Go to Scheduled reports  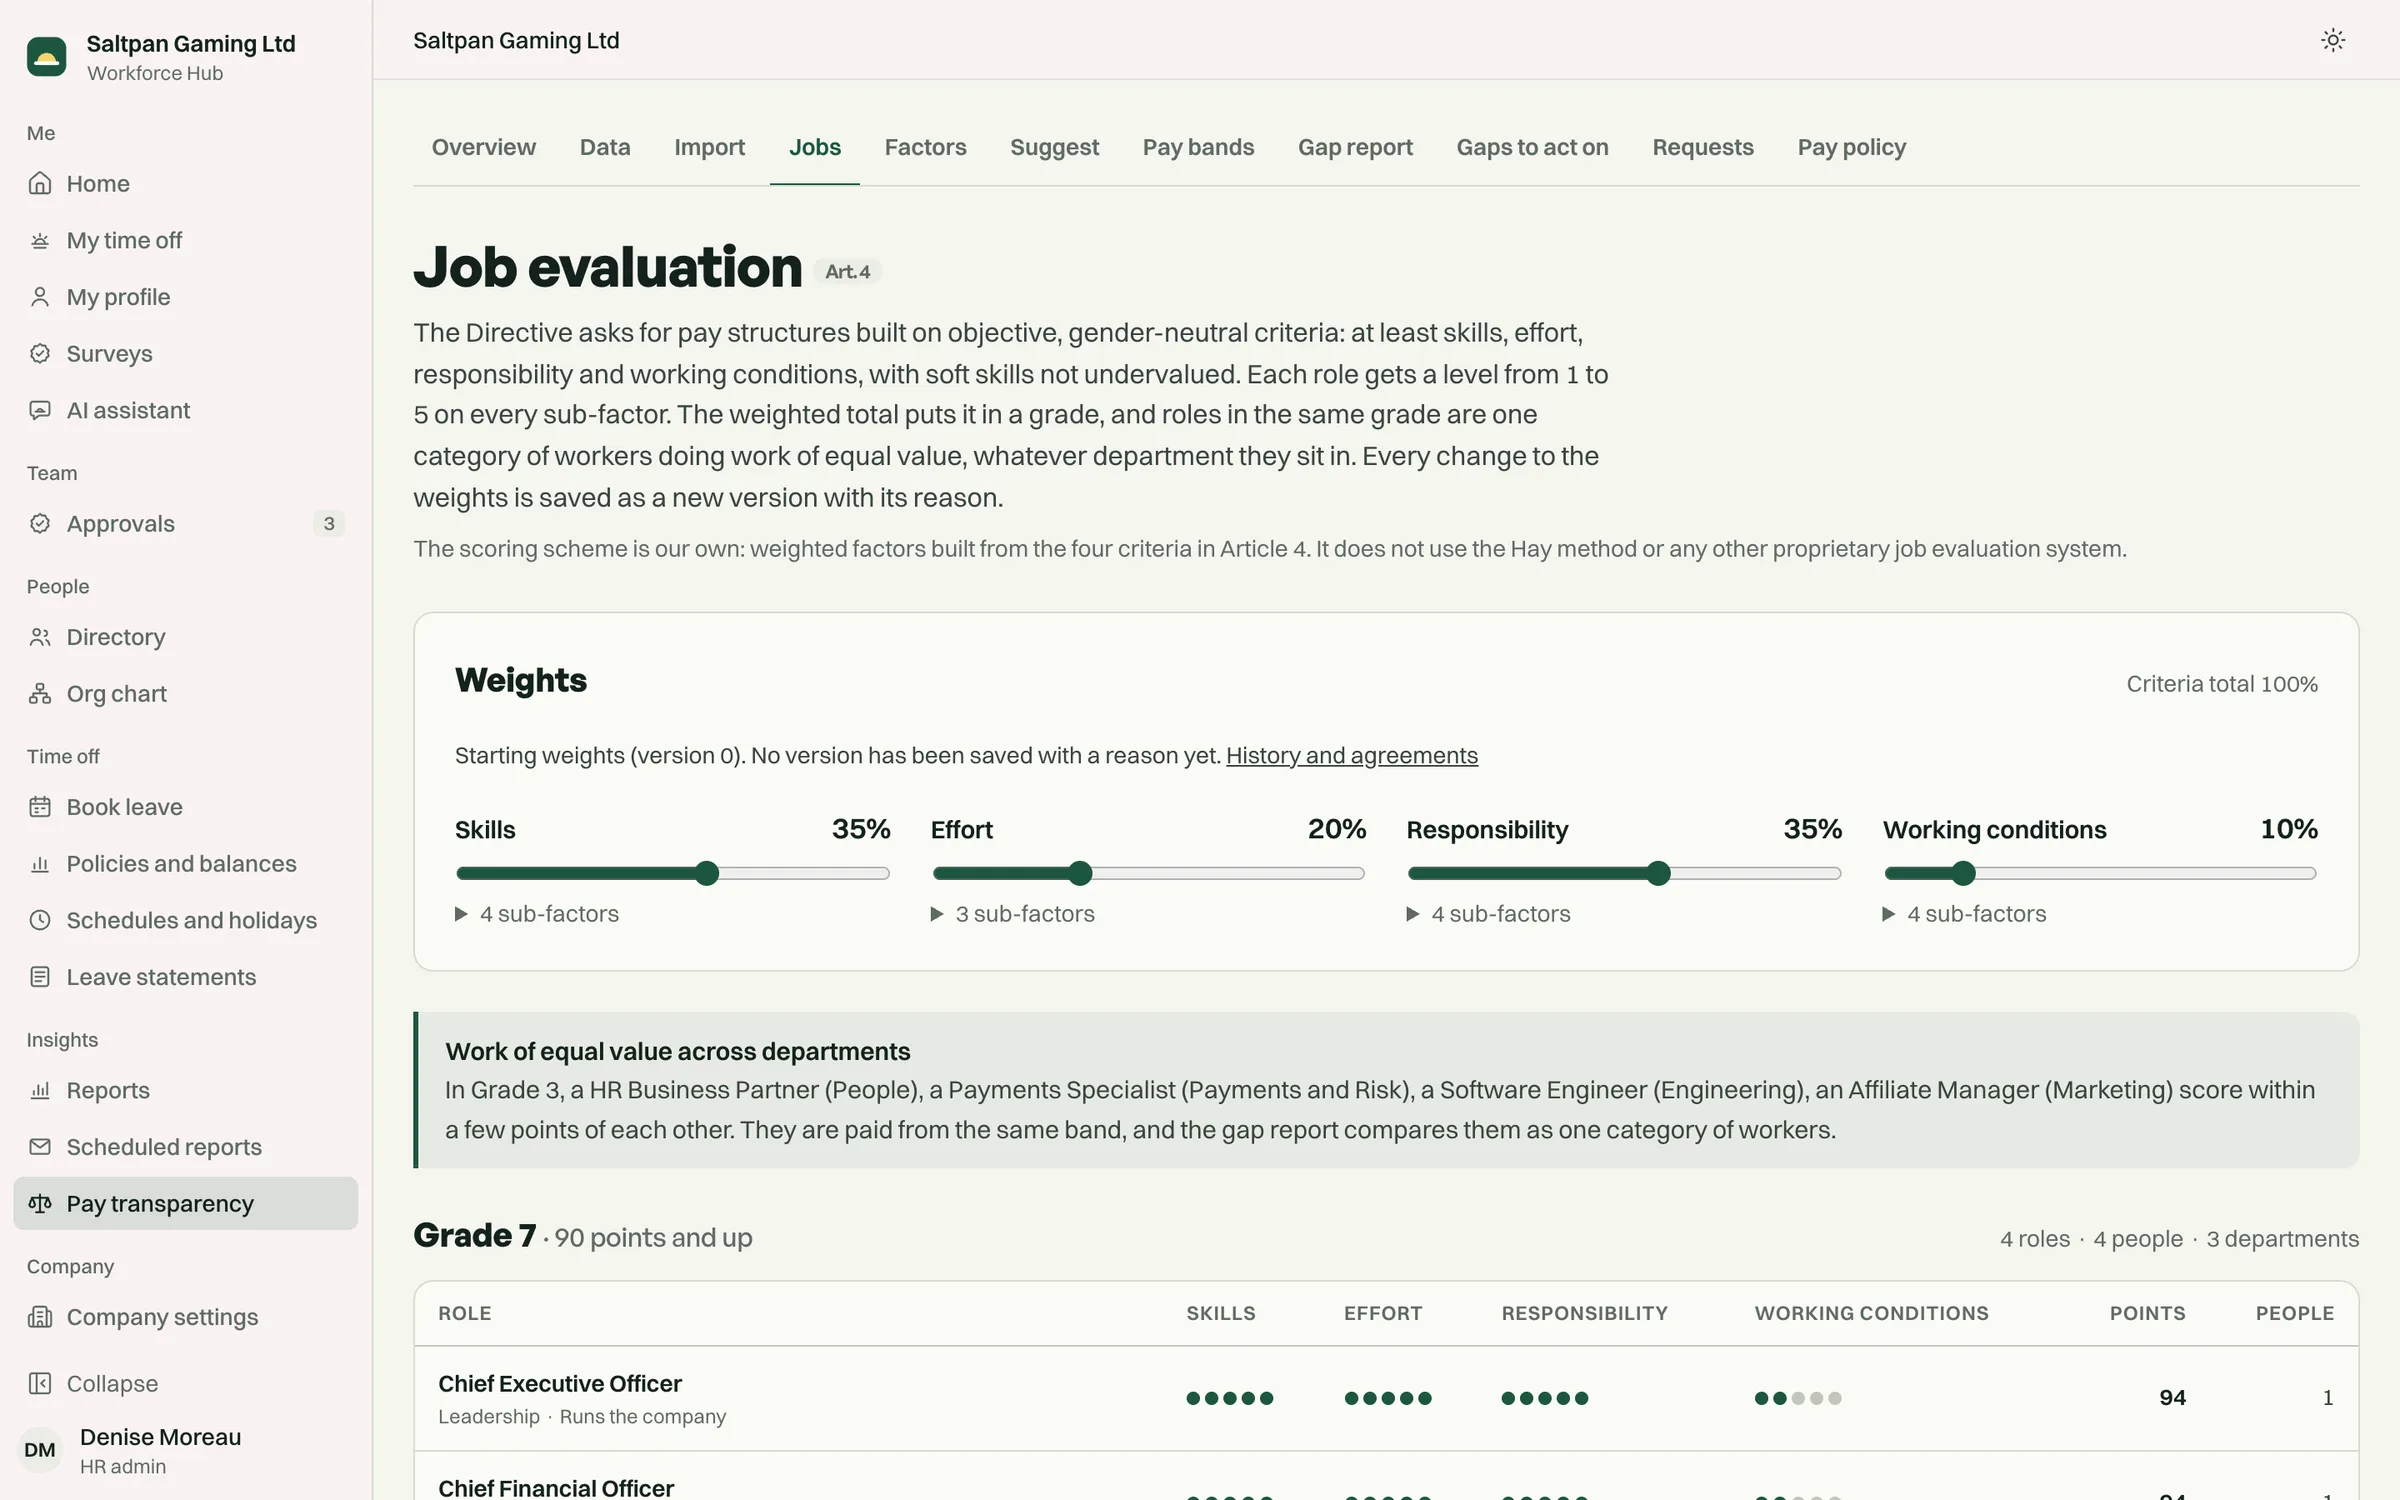coord(186,1147)
